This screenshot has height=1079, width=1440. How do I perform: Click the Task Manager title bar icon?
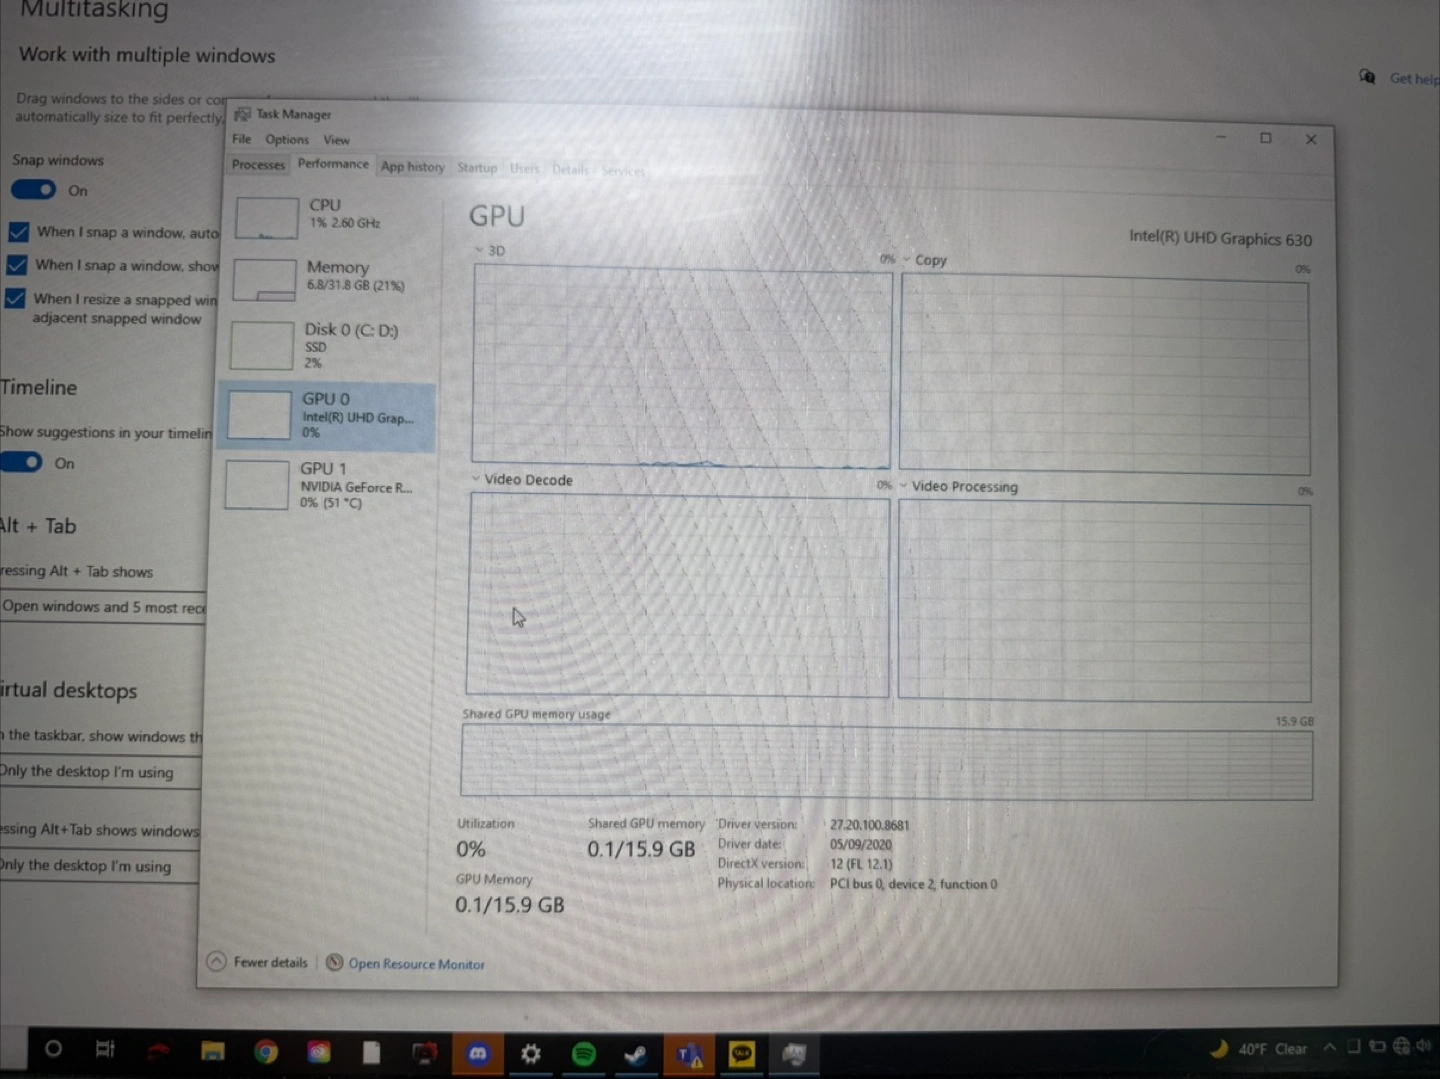[242, 114]
